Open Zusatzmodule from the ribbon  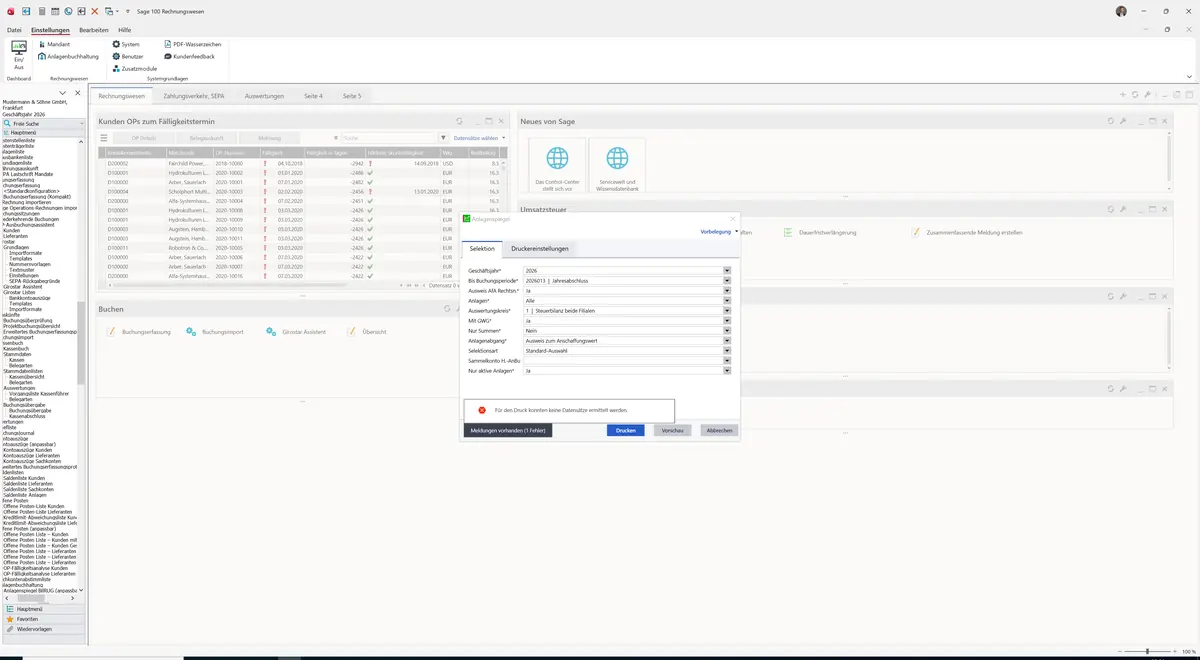134,68
